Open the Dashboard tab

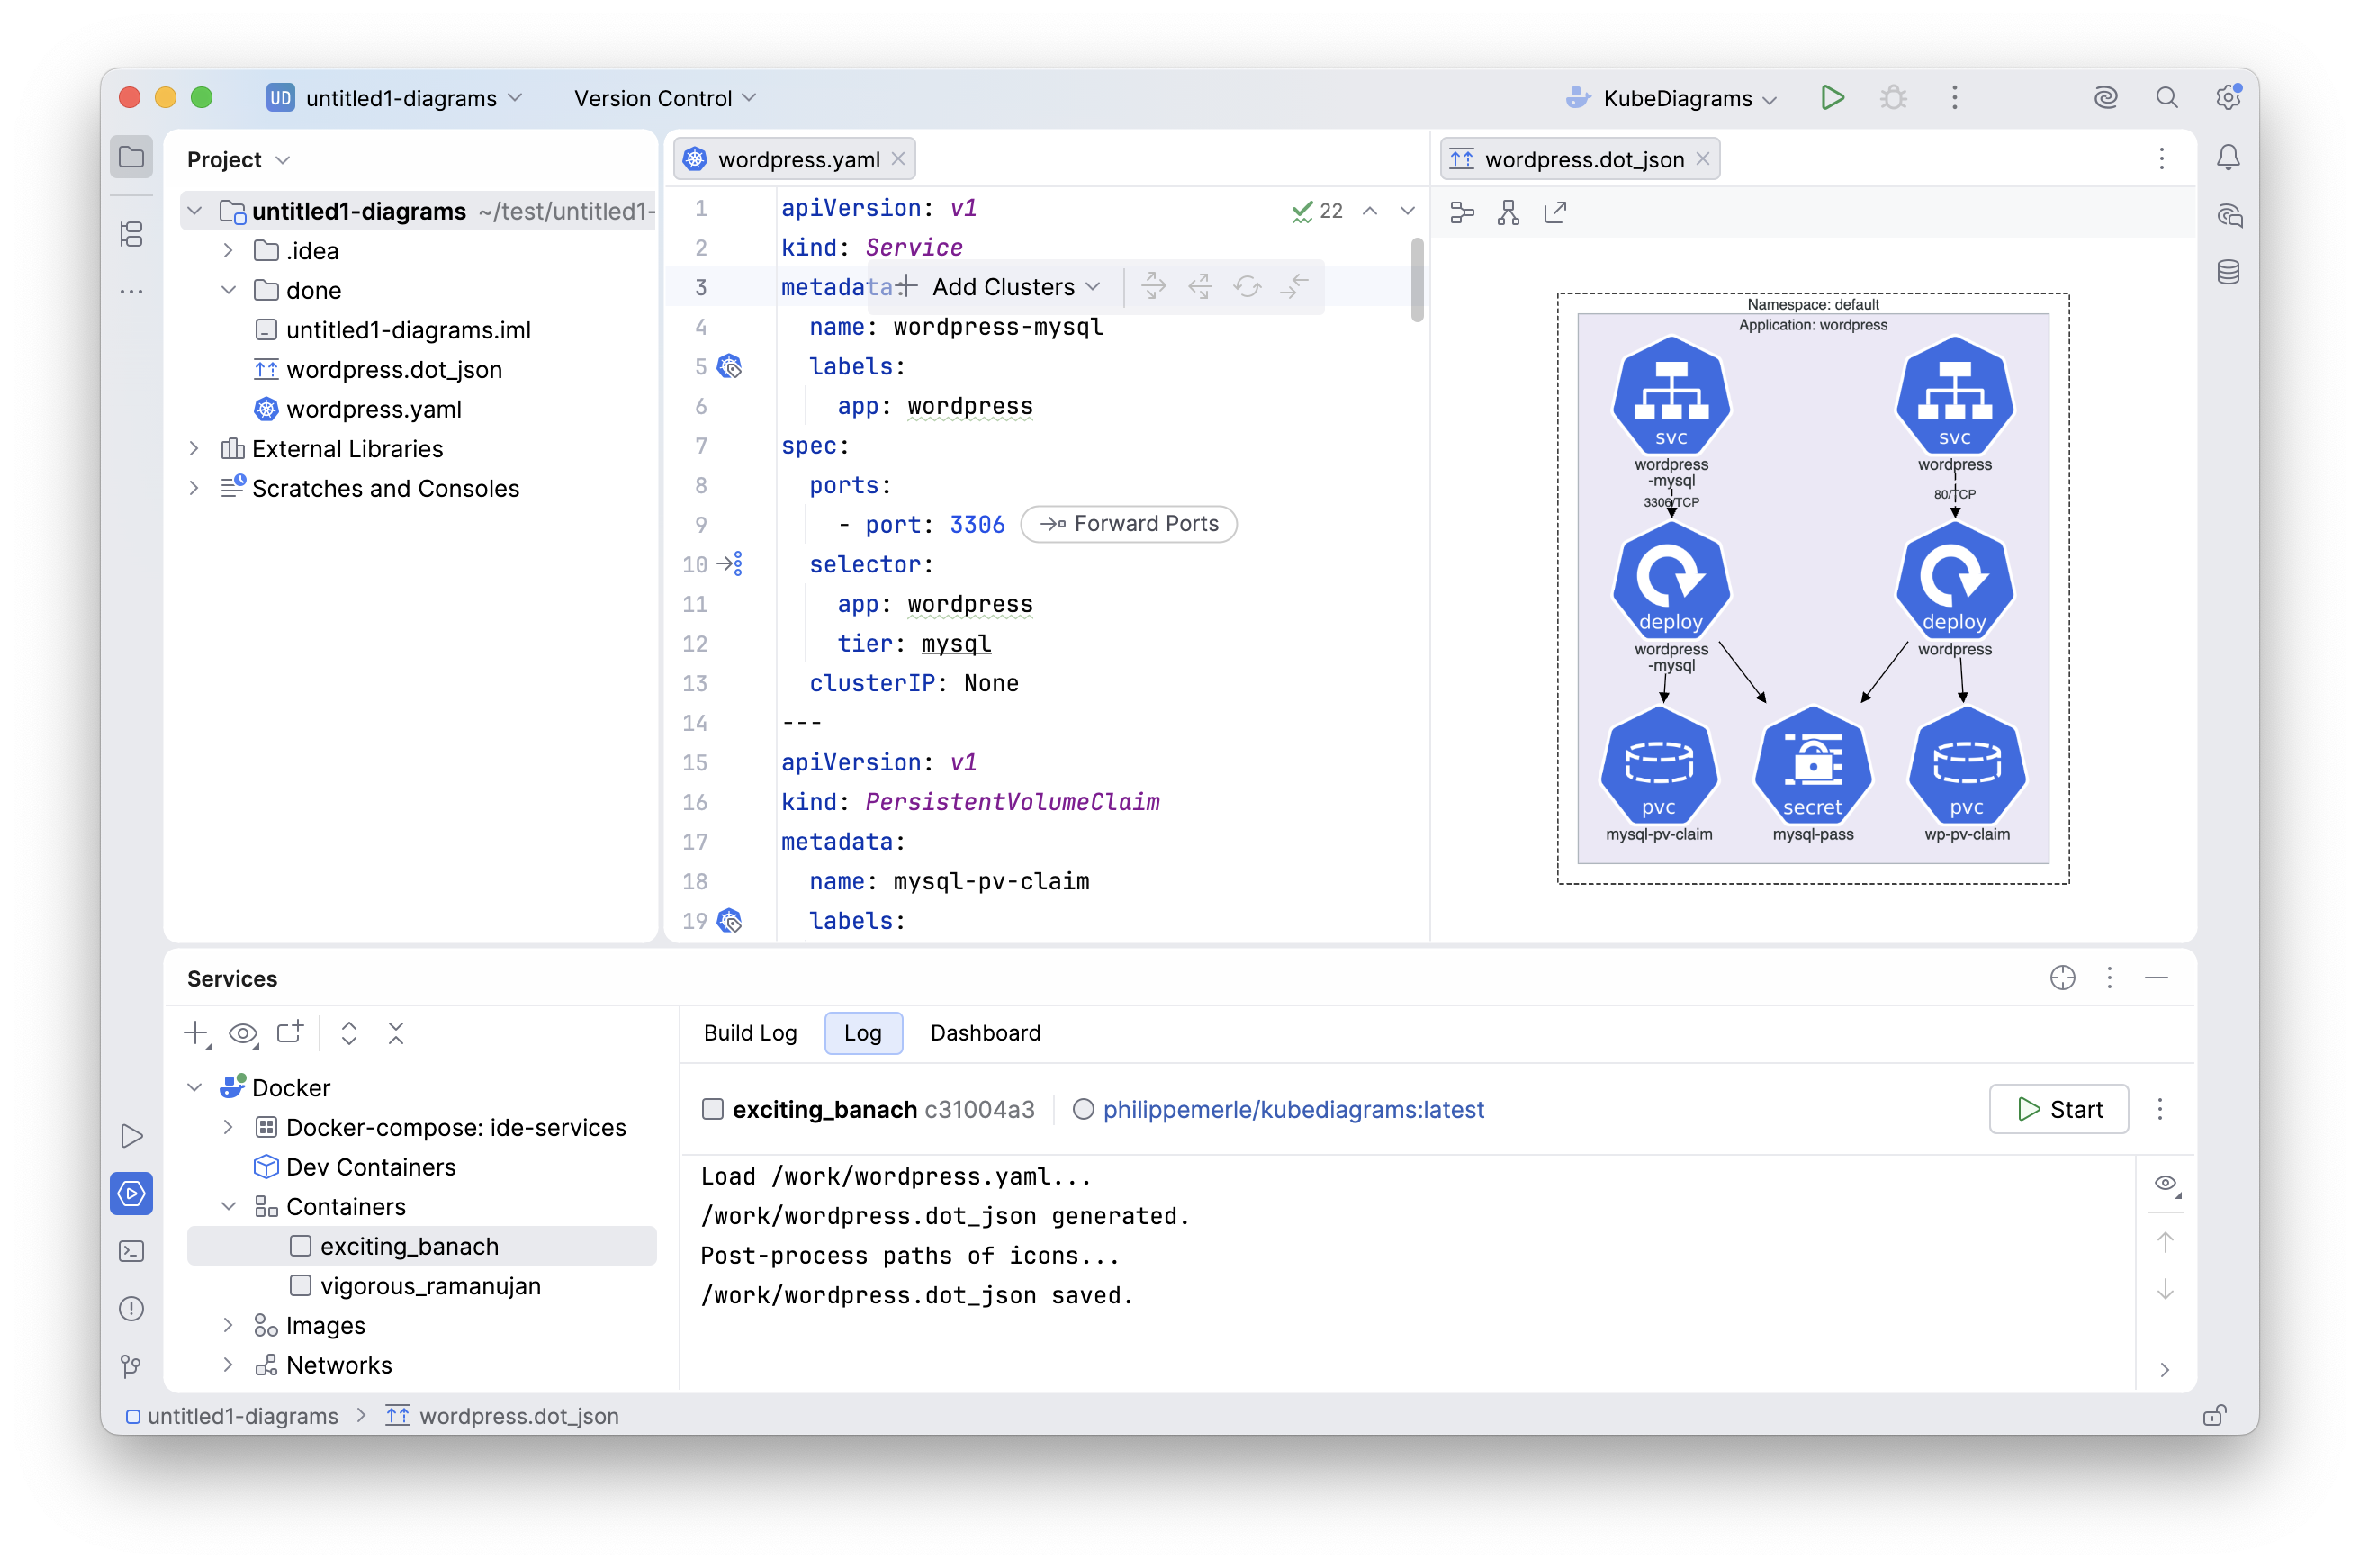tap(985, 1033)
